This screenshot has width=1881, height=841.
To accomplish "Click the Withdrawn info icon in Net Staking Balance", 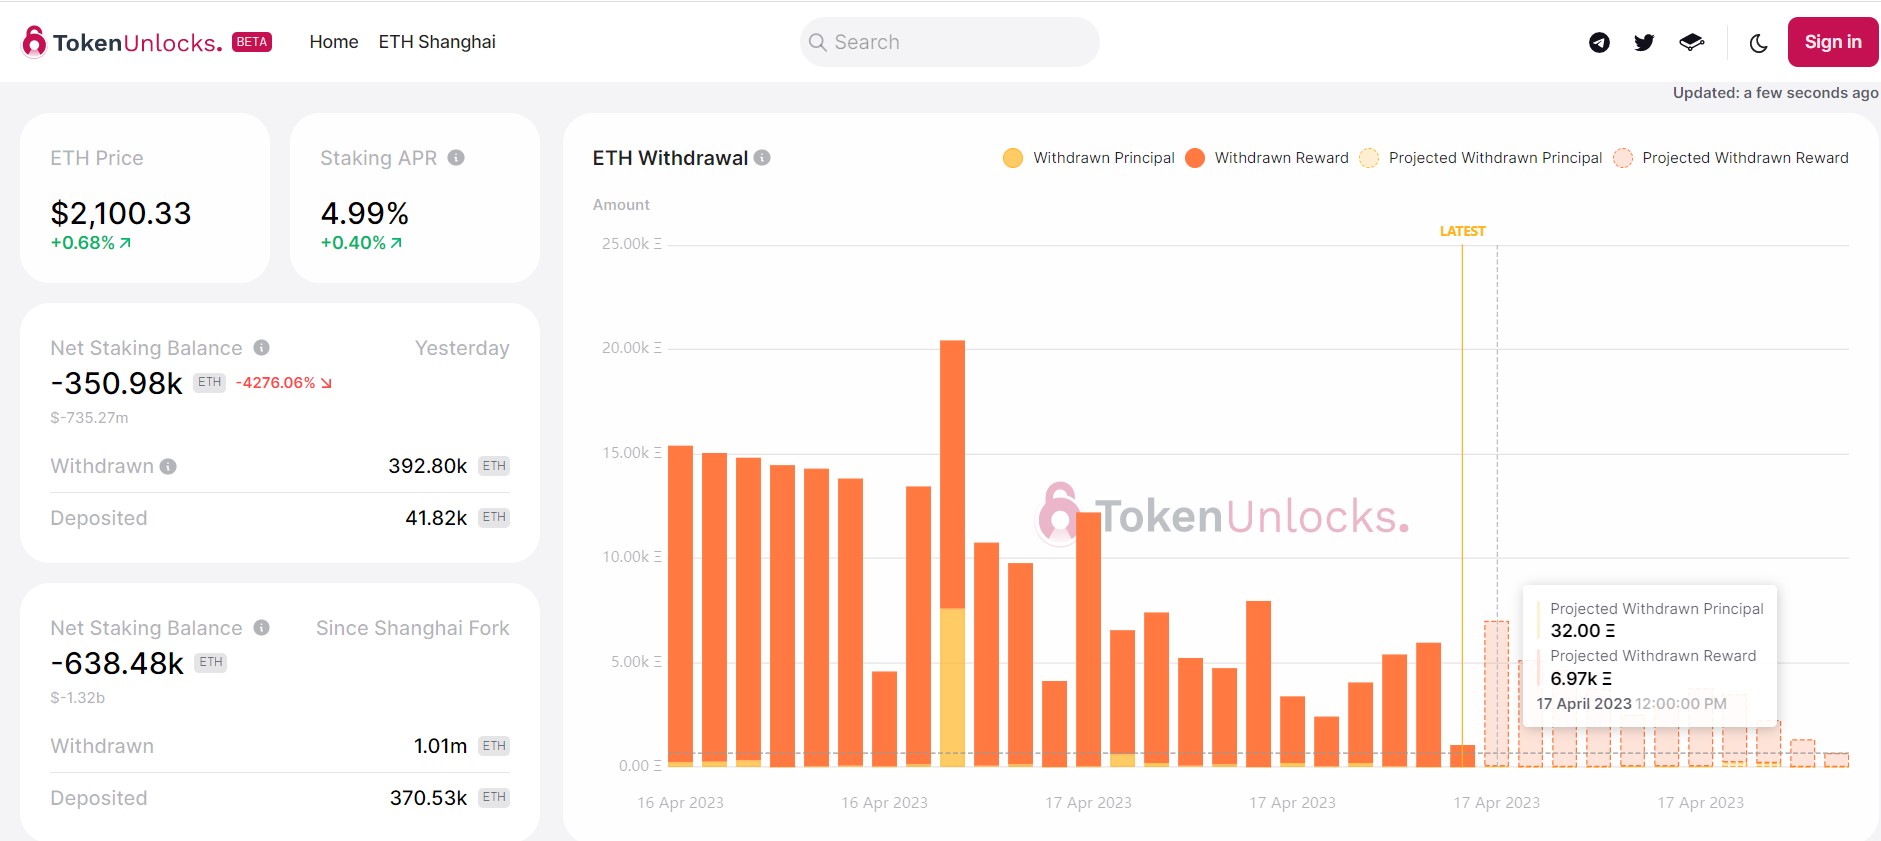I will pyautogui.click(x=170, y=466).
